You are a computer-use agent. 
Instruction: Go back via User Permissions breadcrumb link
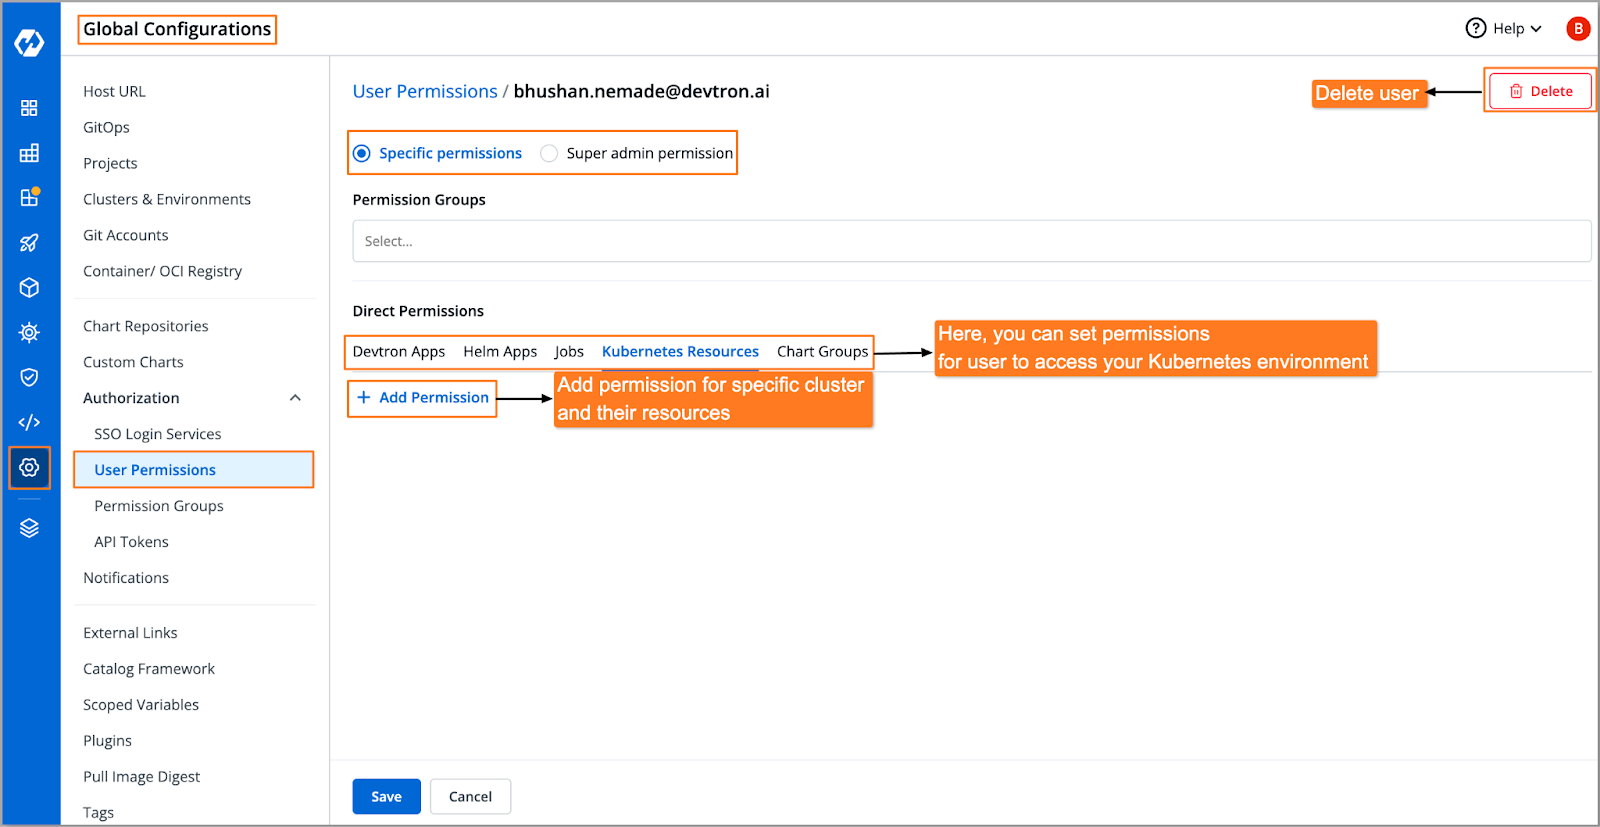425,91
